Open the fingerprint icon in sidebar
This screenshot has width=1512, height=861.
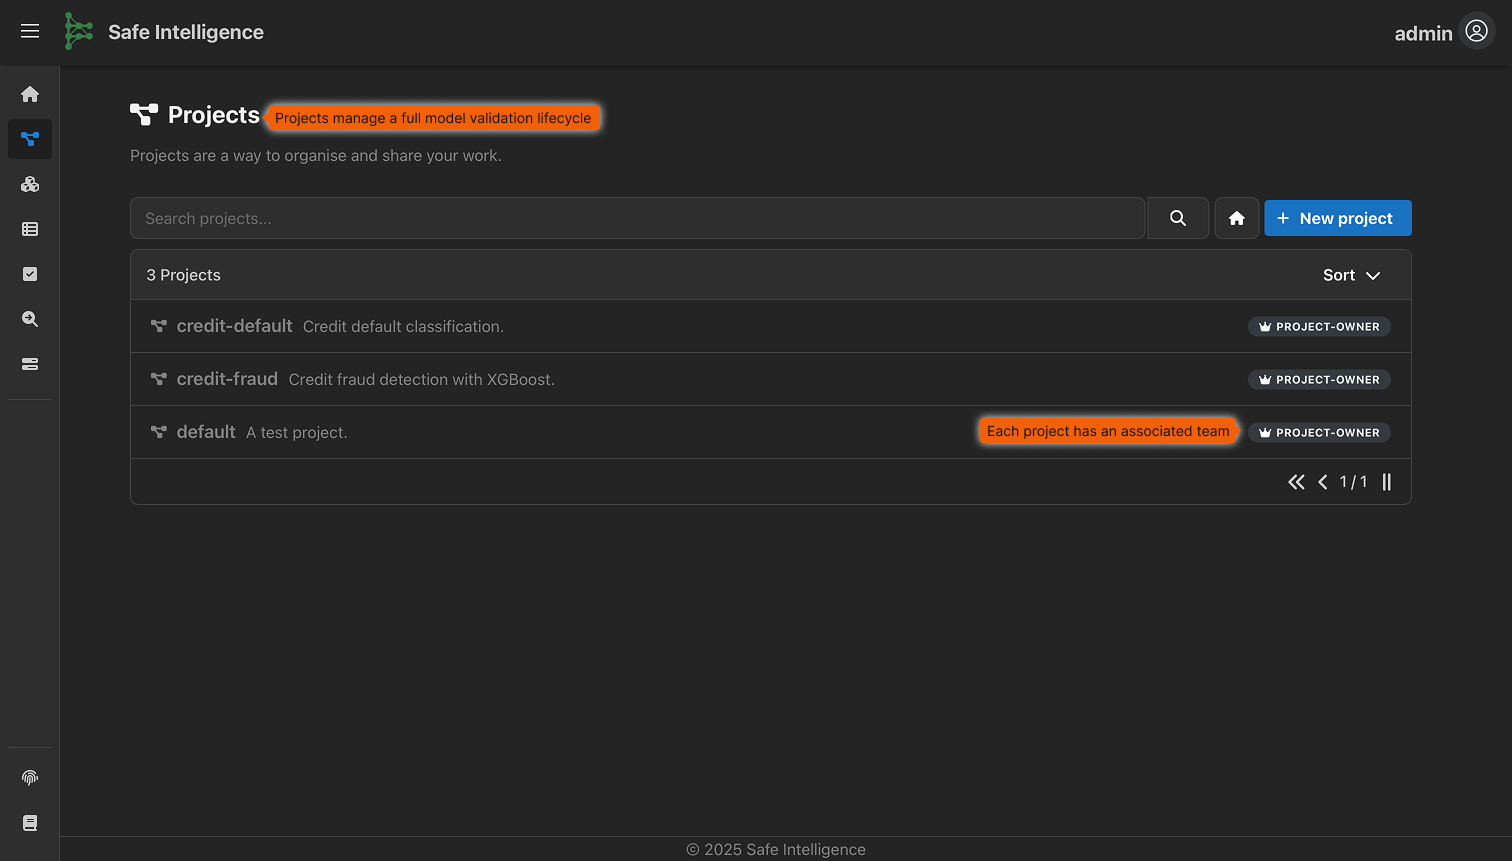click(30, 778)
